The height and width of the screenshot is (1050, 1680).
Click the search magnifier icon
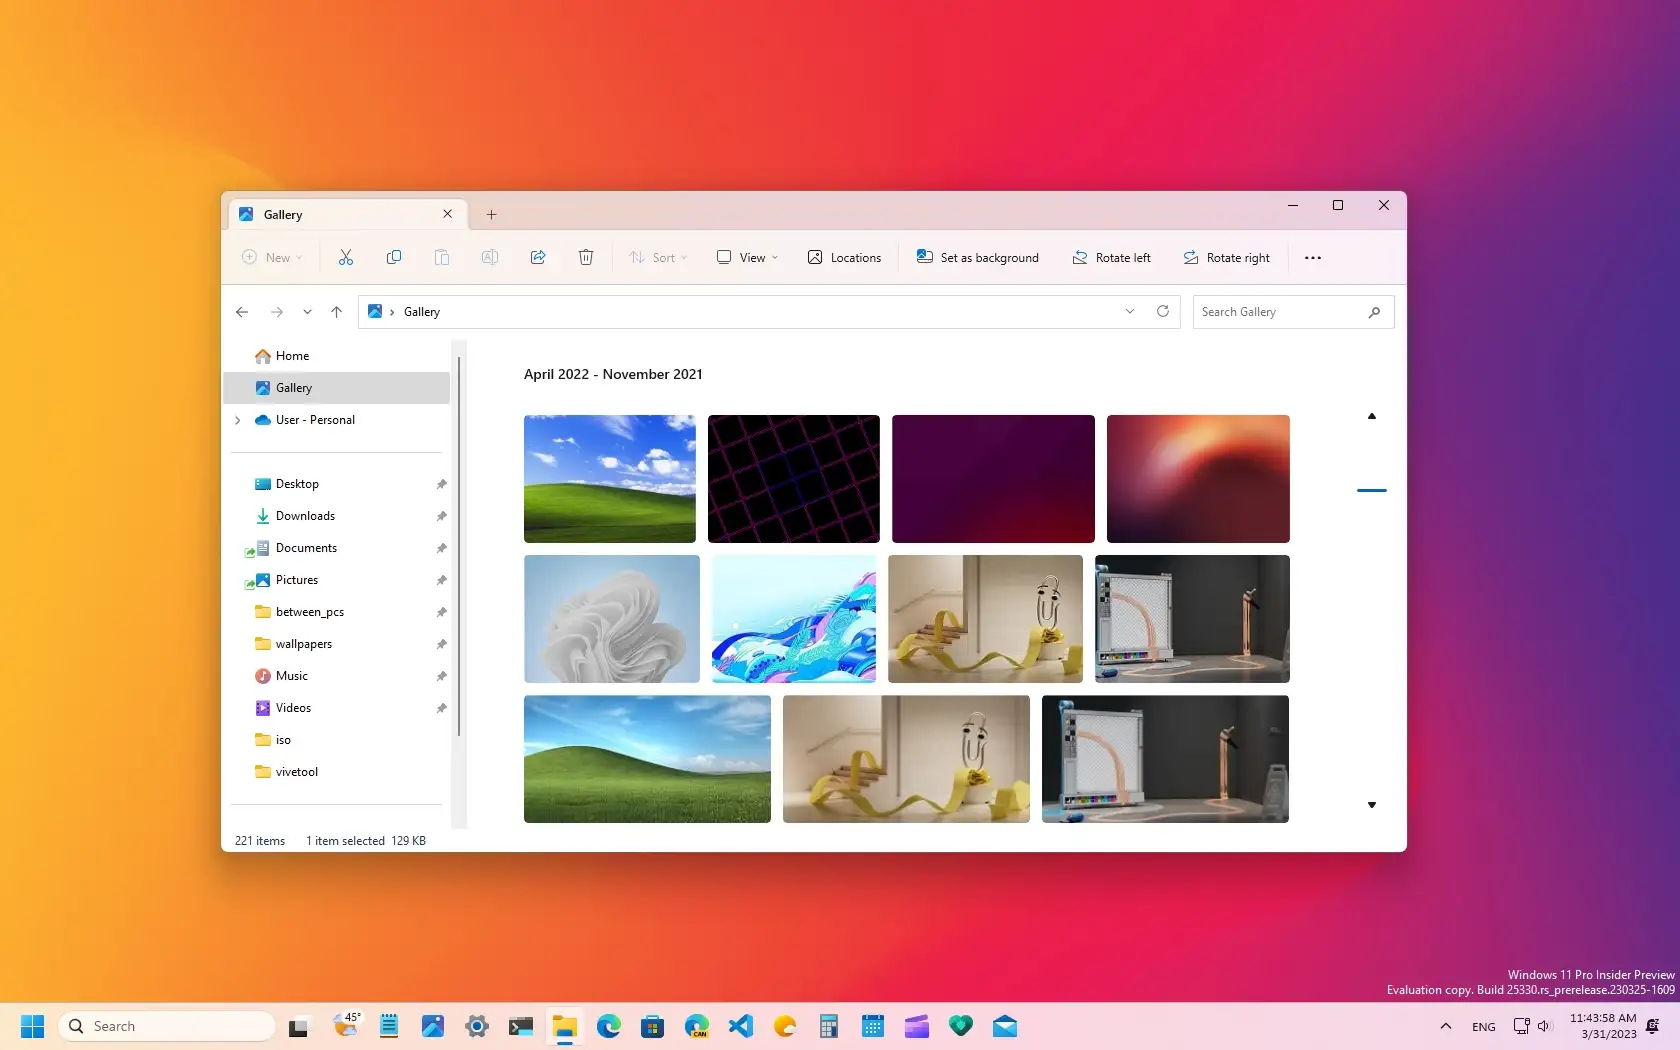(1374, 312)
